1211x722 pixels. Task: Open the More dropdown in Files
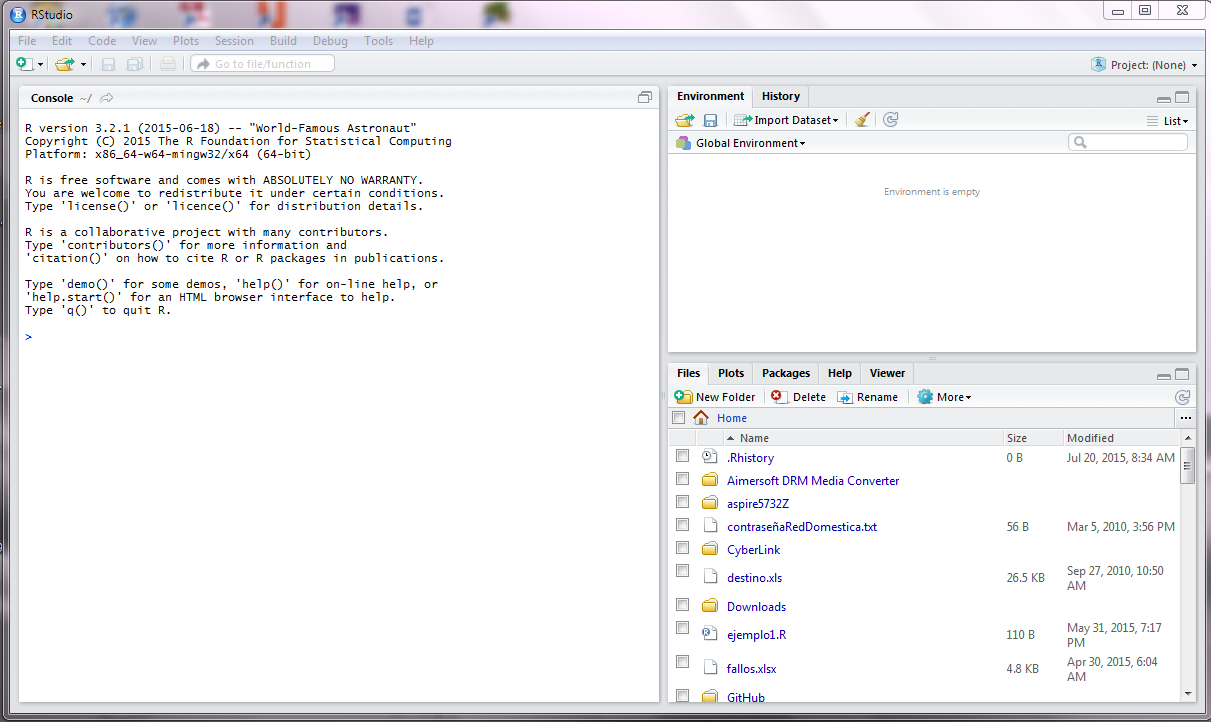click(944, 397)
